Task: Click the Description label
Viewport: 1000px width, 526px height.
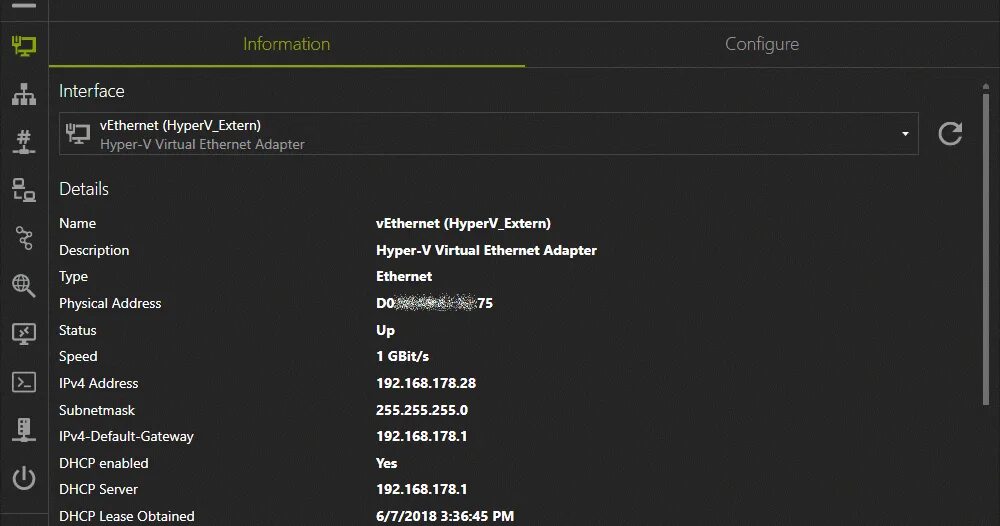Action: click(94, 250)
